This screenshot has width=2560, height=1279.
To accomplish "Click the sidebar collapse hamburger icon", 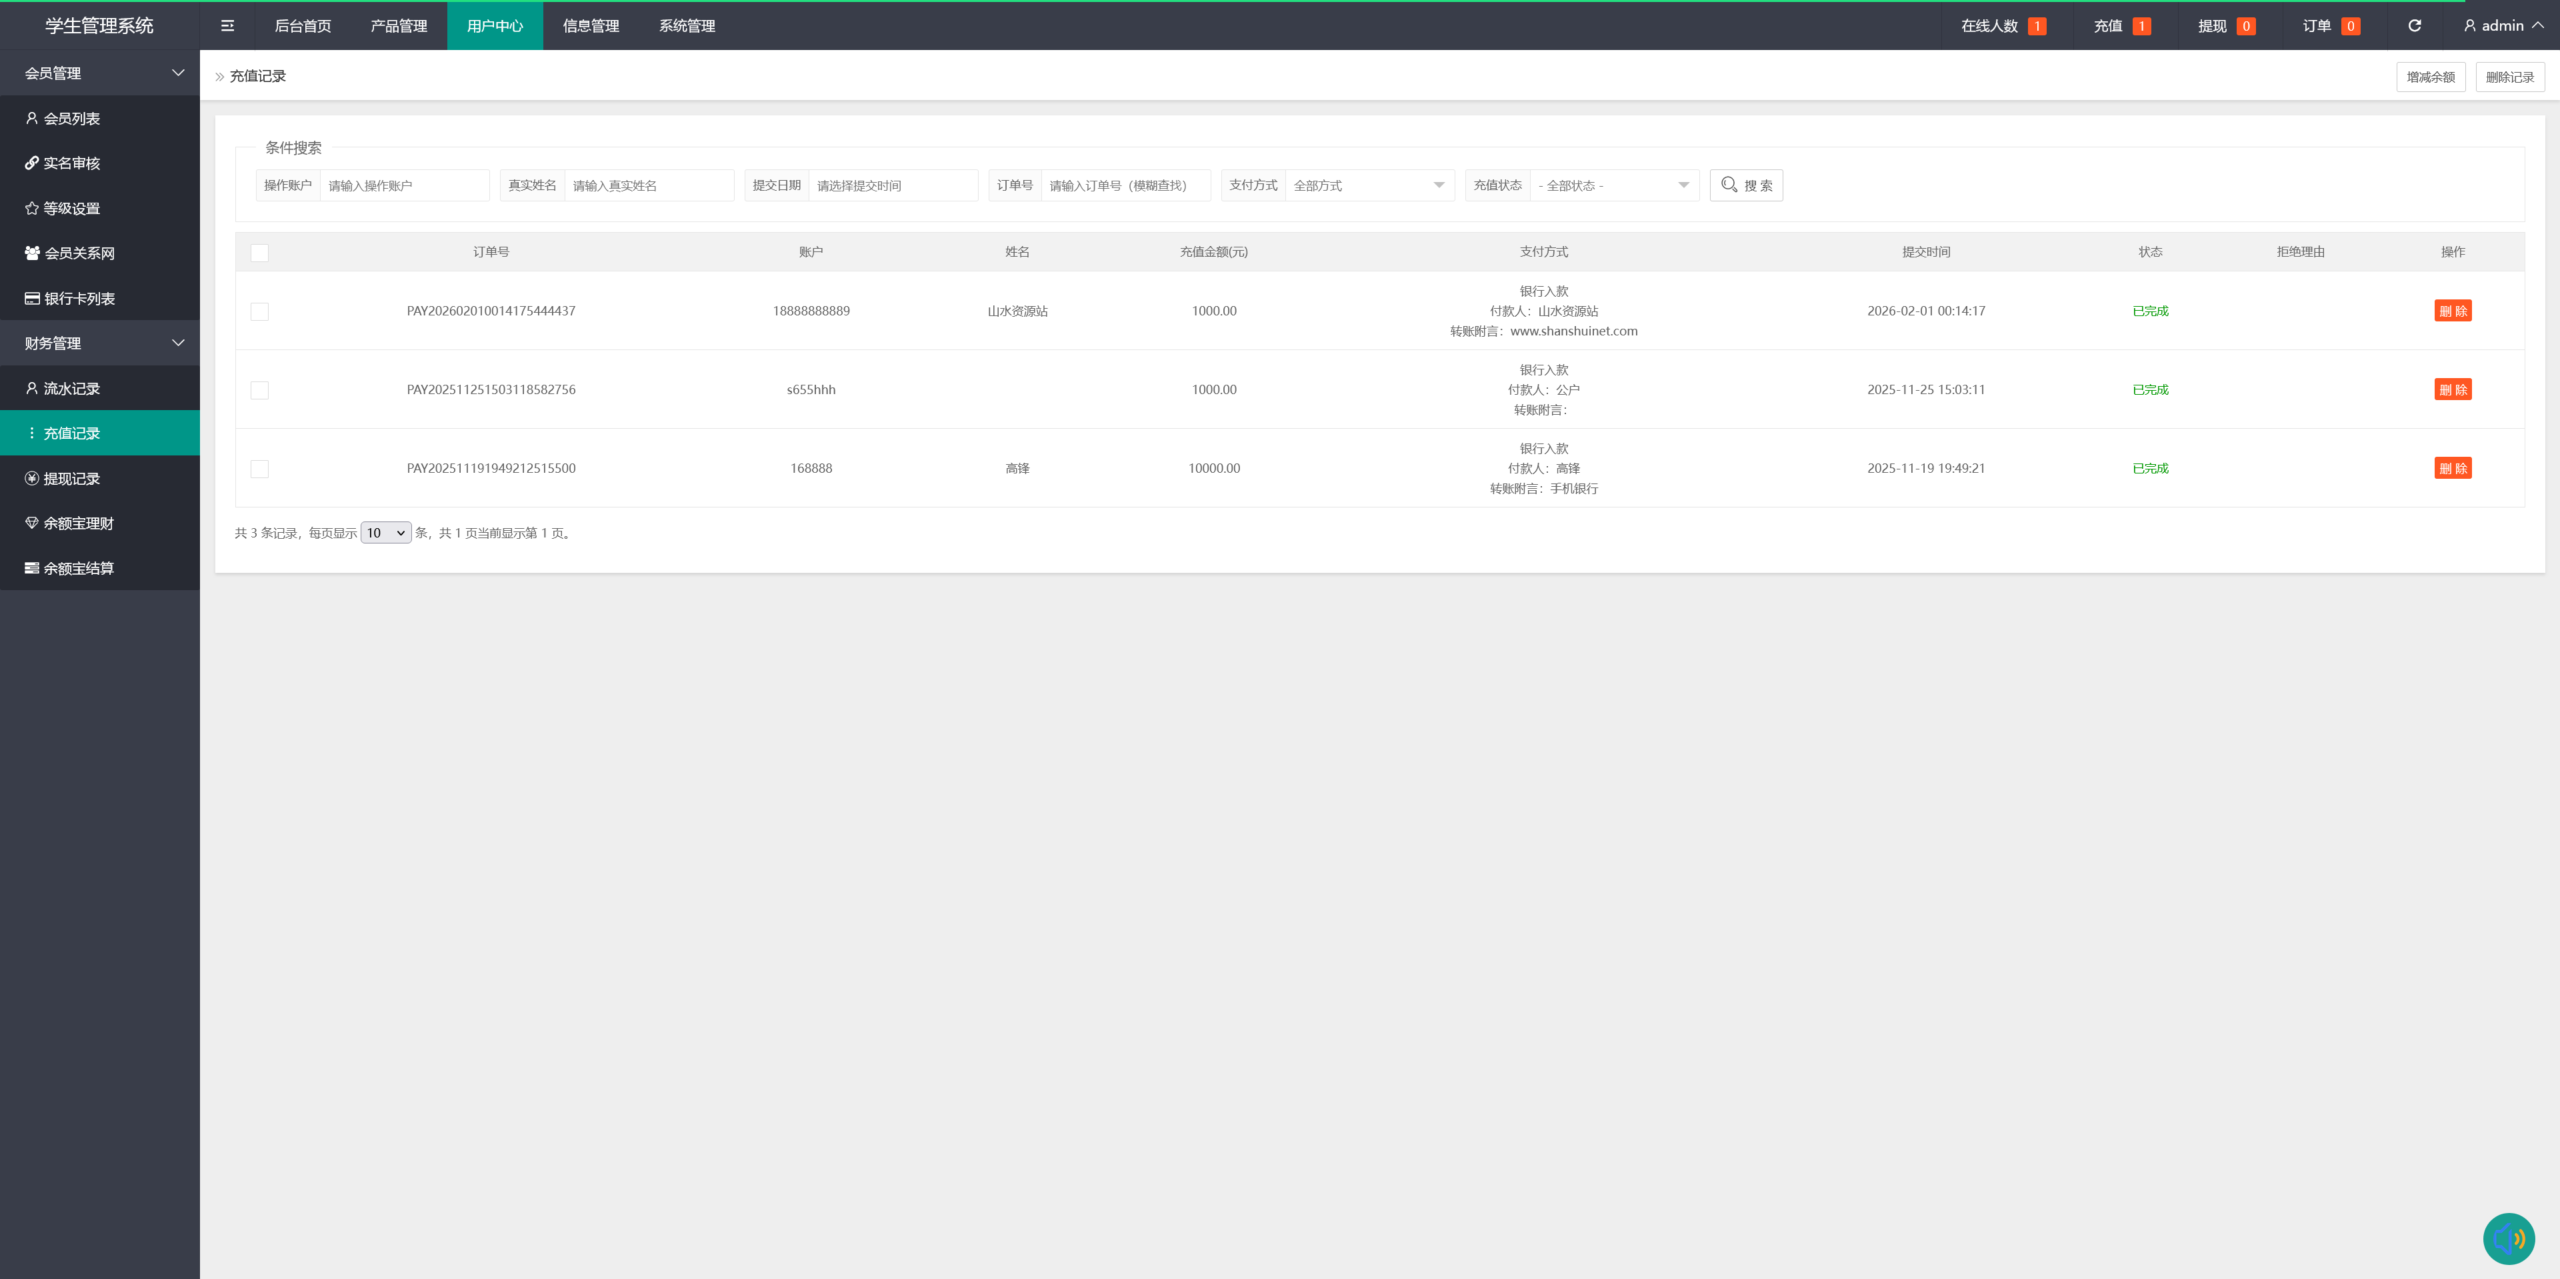I will tap(227, 26).
